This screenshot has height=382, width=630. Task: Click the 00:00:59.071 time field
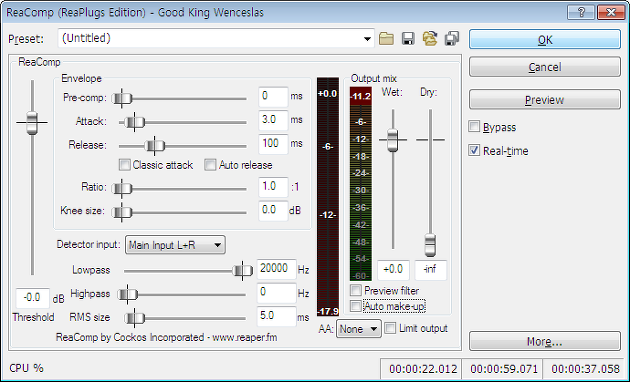coord(502,369)
